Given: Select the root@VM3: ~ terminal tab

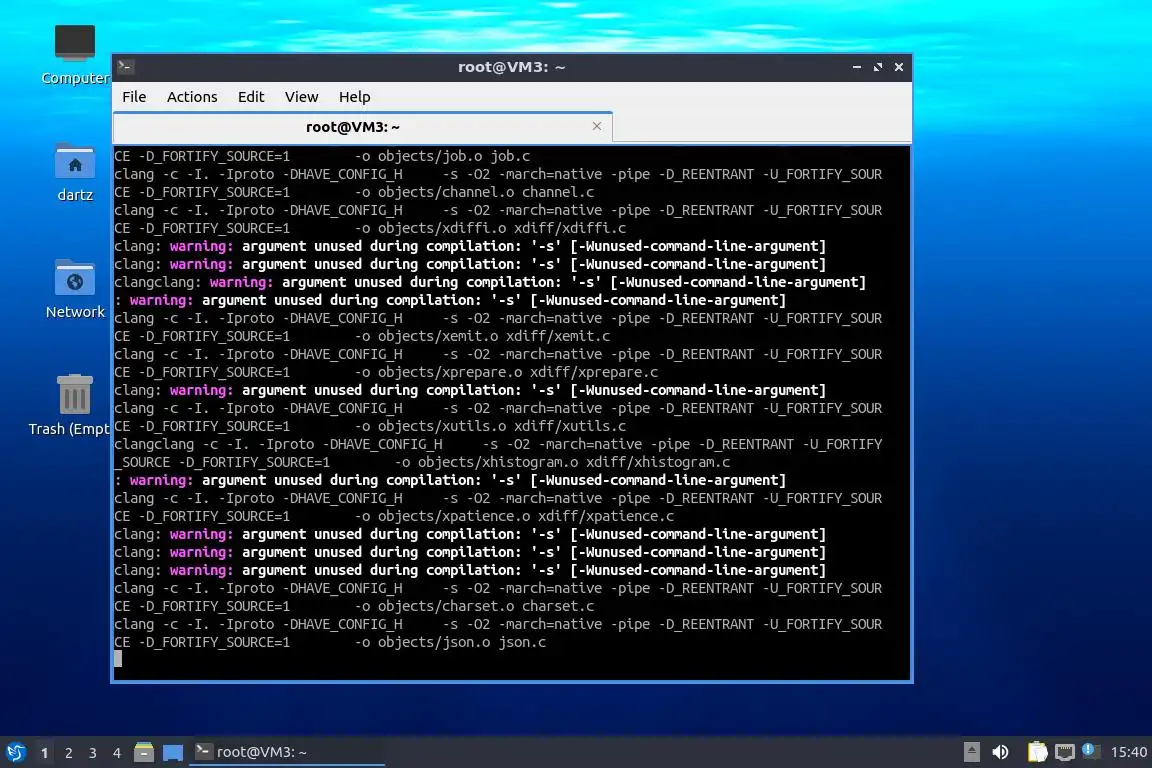Looking at the screenshot, I should [362, 127].
